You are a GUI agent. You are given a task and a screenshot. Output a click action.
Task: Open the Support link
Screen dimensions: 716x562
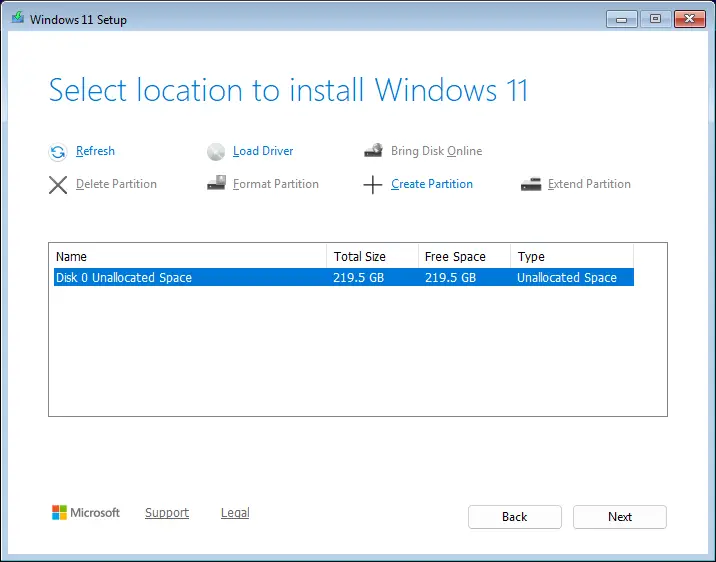click(167, 513)
